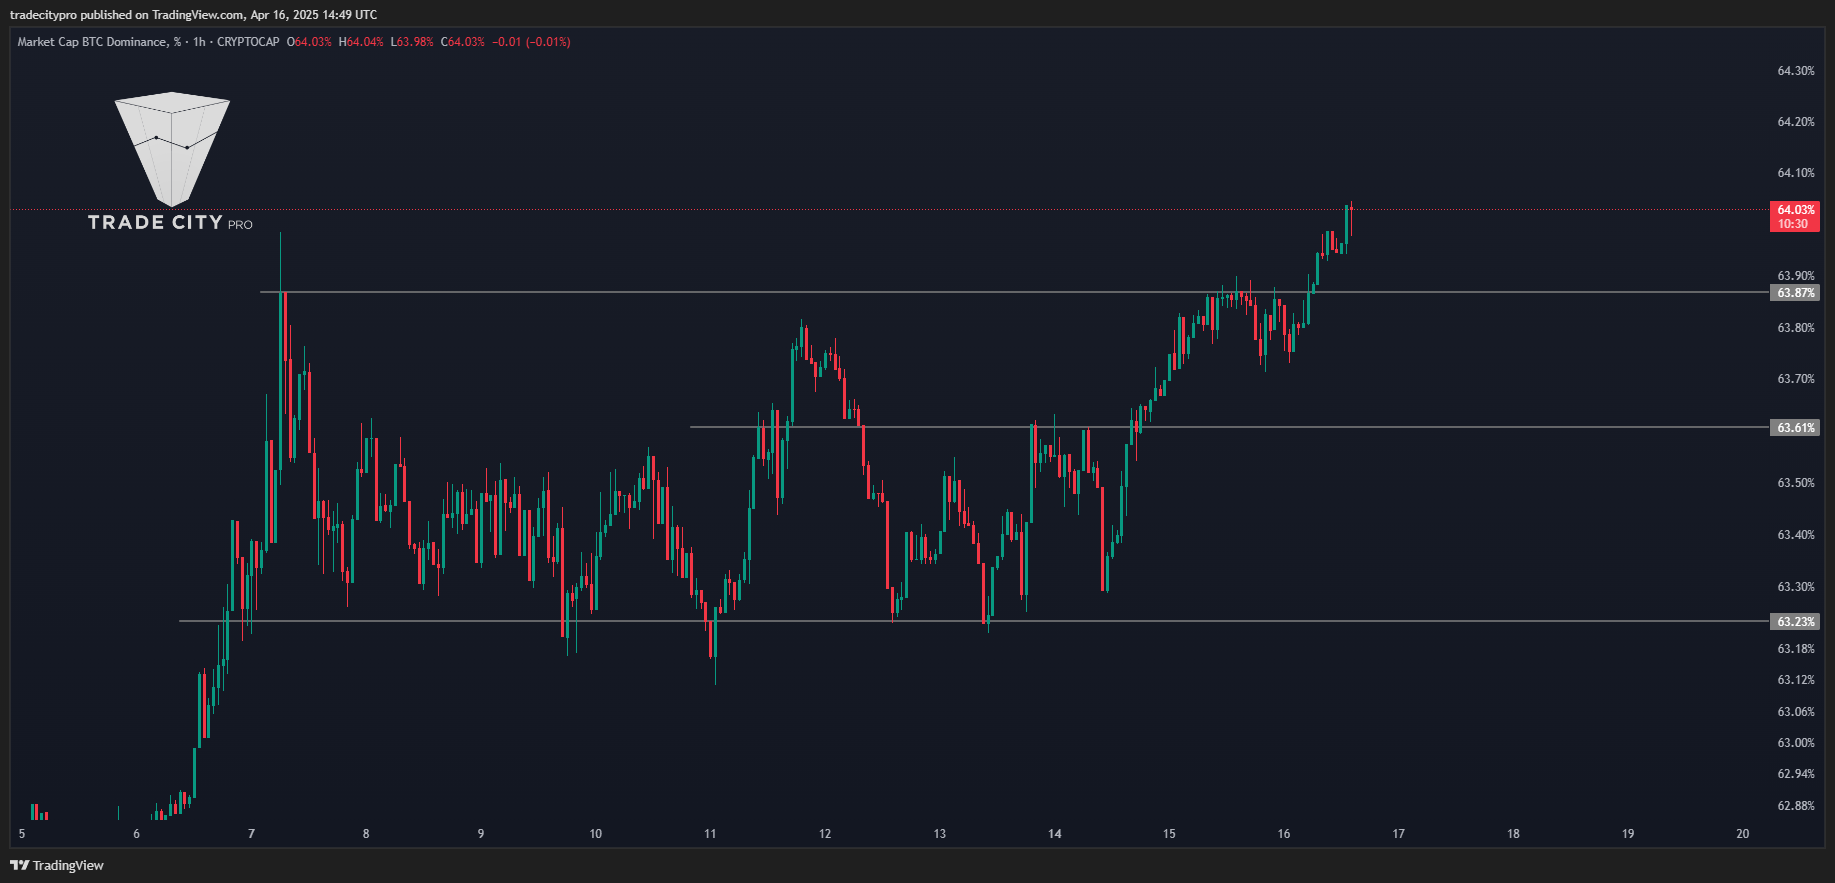Click the 63.50% price axis label

(x=1796, y=483)
